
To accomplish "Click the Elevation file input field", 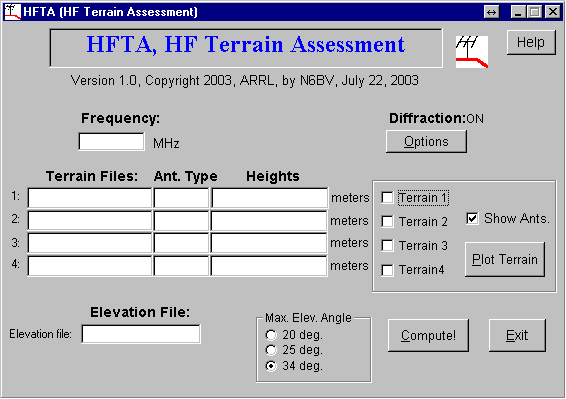I will pyautogui.click(x=141, y=334).
